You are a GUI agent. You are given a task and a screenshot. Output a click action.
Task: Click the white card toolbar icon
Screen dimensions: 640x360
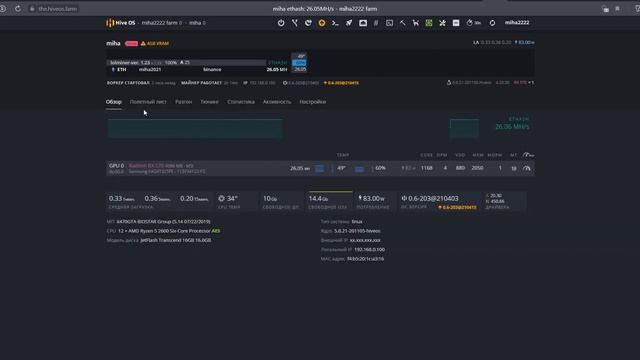(456, 23)
